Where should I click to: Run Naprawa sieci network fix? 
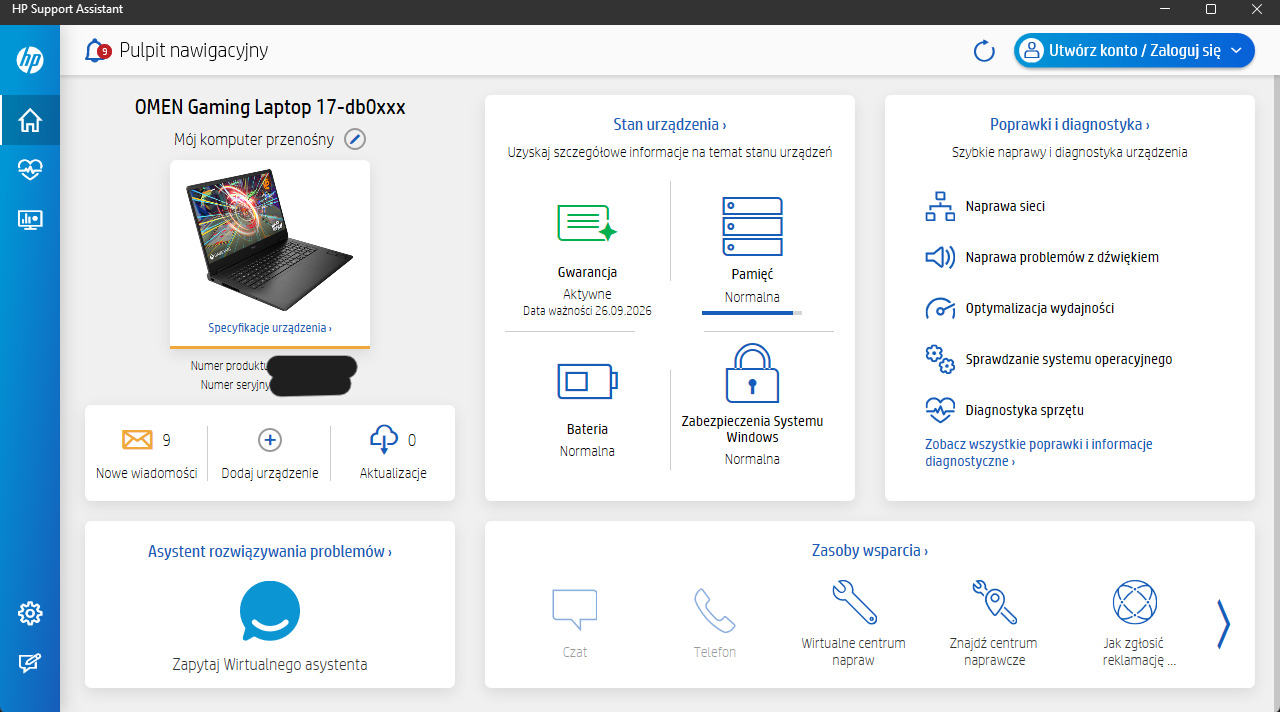1004,206
